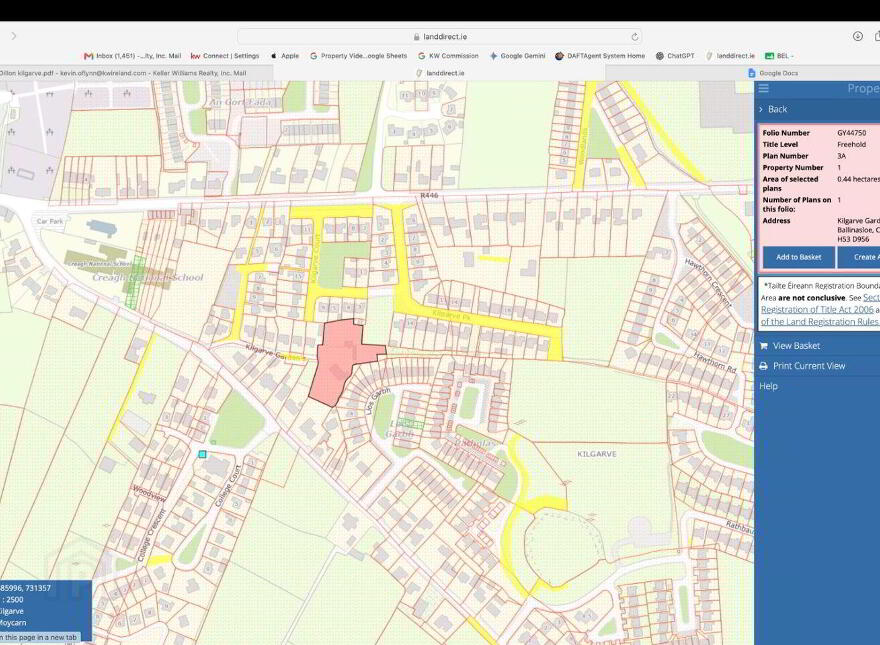The image size is (880, 645).
Task: Open the Apple bookmark
Action: point(285,56)
